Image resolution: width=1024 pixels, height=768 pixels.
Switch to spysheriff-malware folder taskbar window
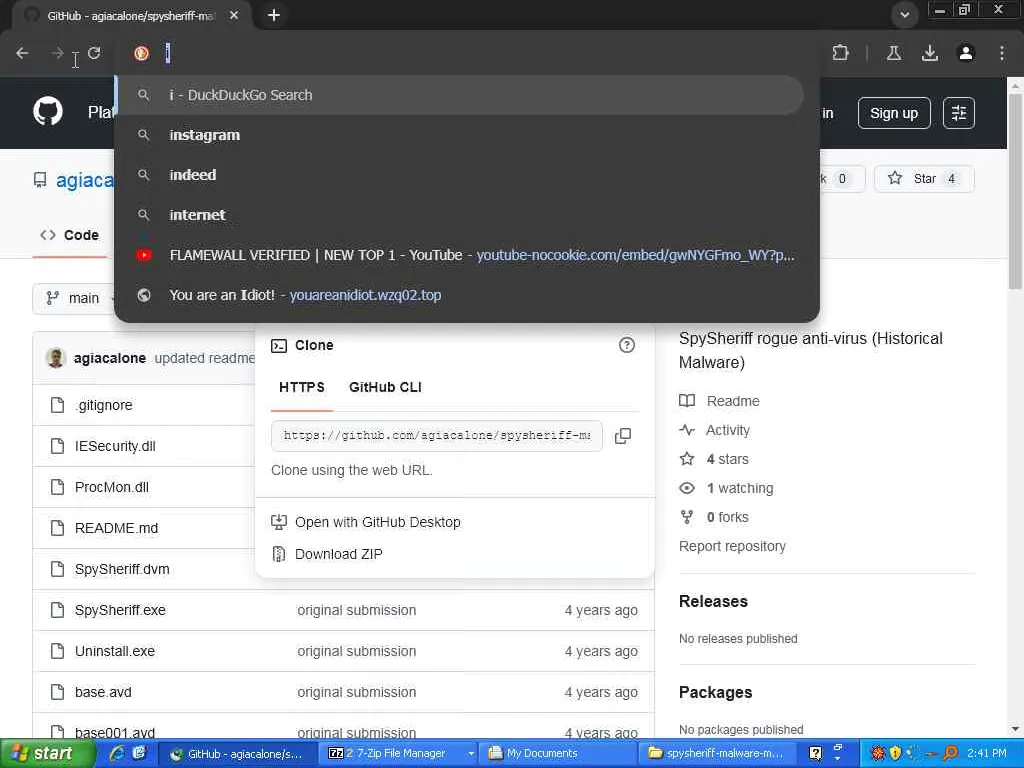tap(719, 754)
